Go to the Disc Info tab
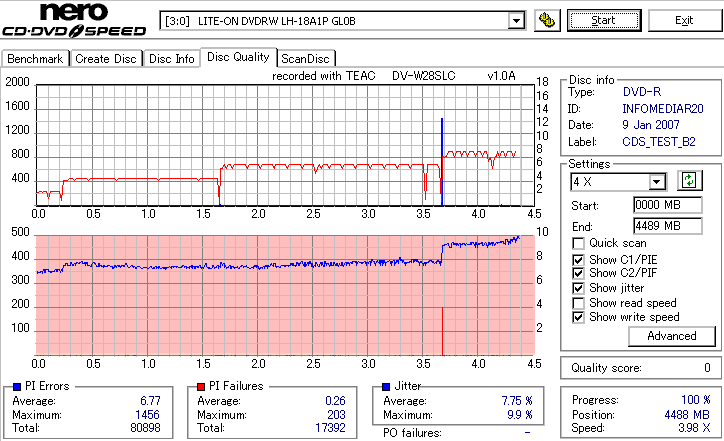 pyautogui.click(x=172, y=59)
